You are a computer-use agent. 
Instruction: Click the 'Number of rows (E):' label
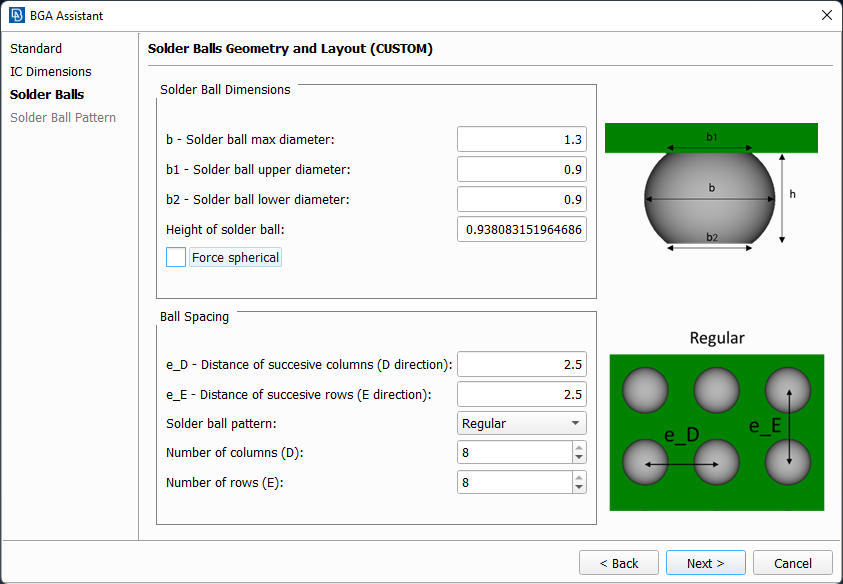[224, 483]
